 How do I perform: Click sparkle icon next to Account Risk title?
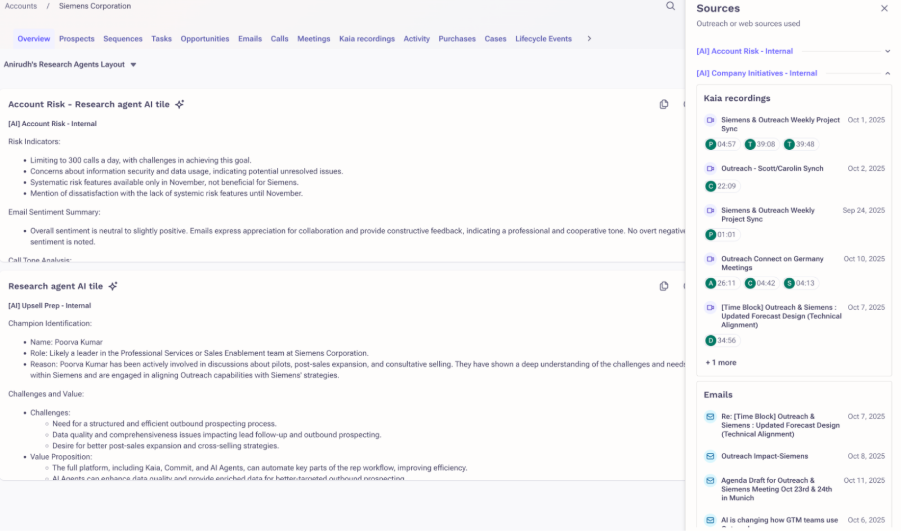180,104
